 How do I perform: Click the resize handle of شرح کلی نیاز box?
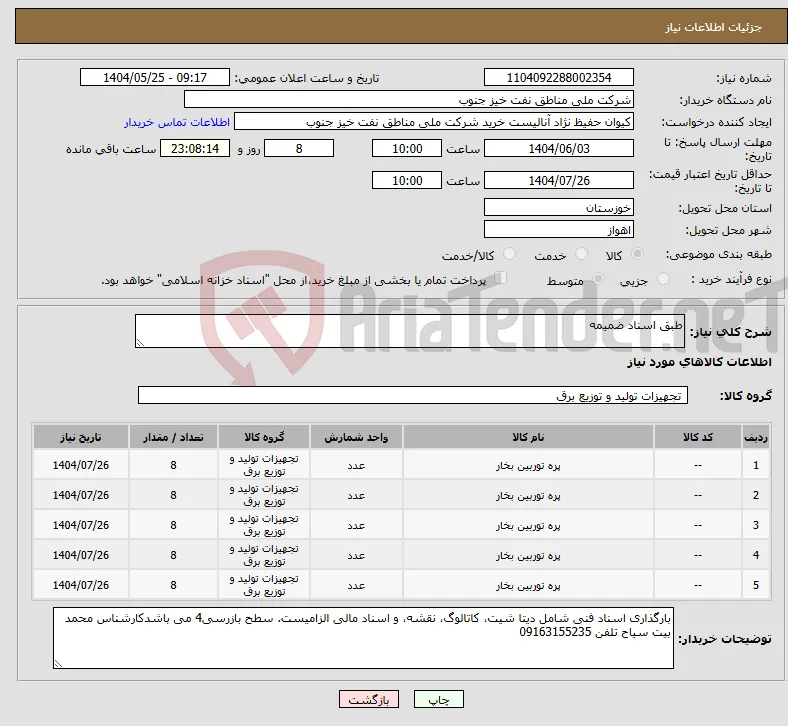tap(140, 343)
